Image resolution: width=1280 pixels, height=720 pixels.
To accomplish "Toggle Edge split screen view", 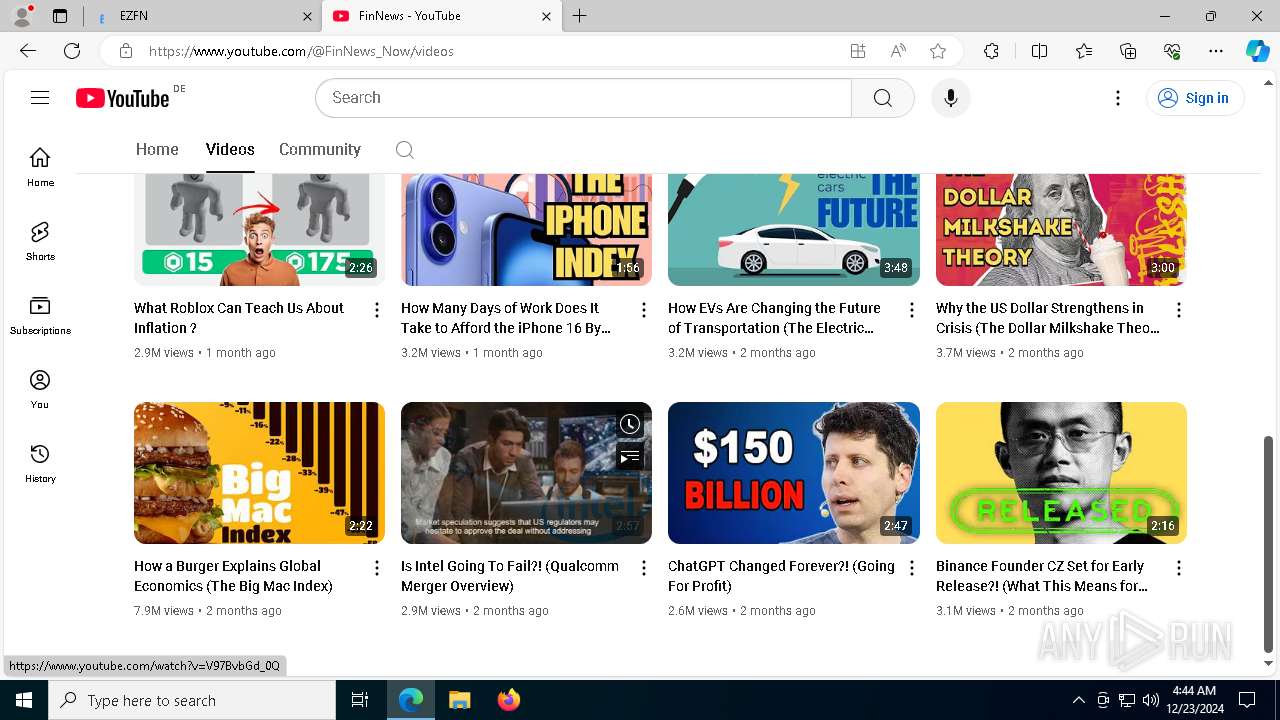I will (x=1039, y=51).
